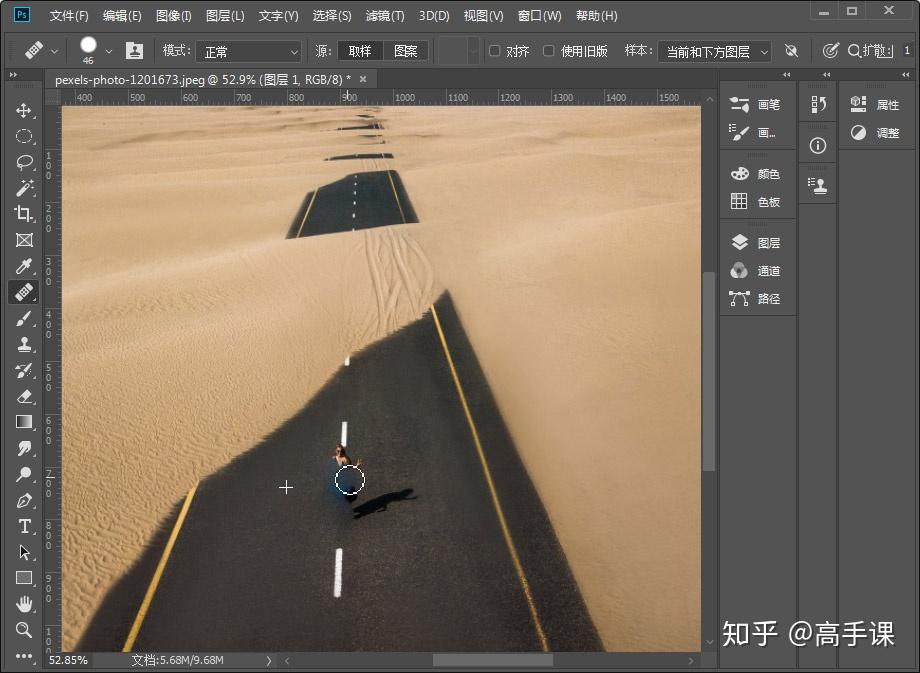Select the Brush tool
The height and width of the screenshot is (673, 920).
pos(24,318)
